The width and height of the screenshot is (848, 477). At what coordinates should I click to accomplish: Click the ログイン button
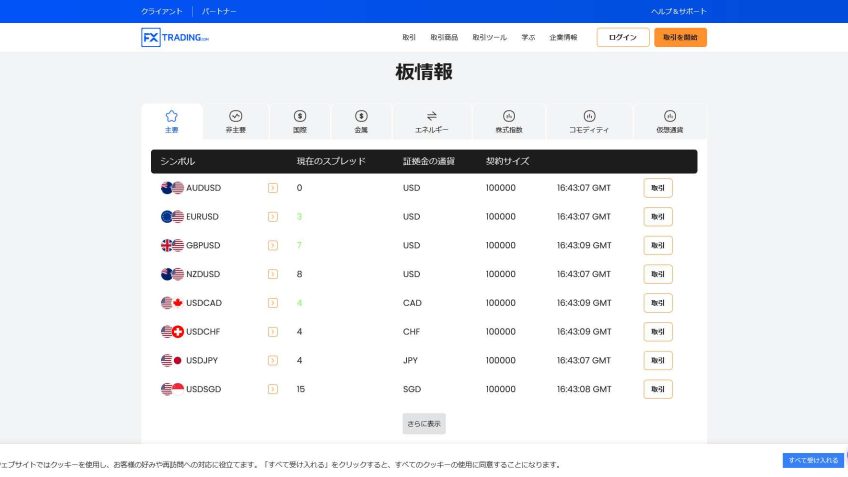622,38
